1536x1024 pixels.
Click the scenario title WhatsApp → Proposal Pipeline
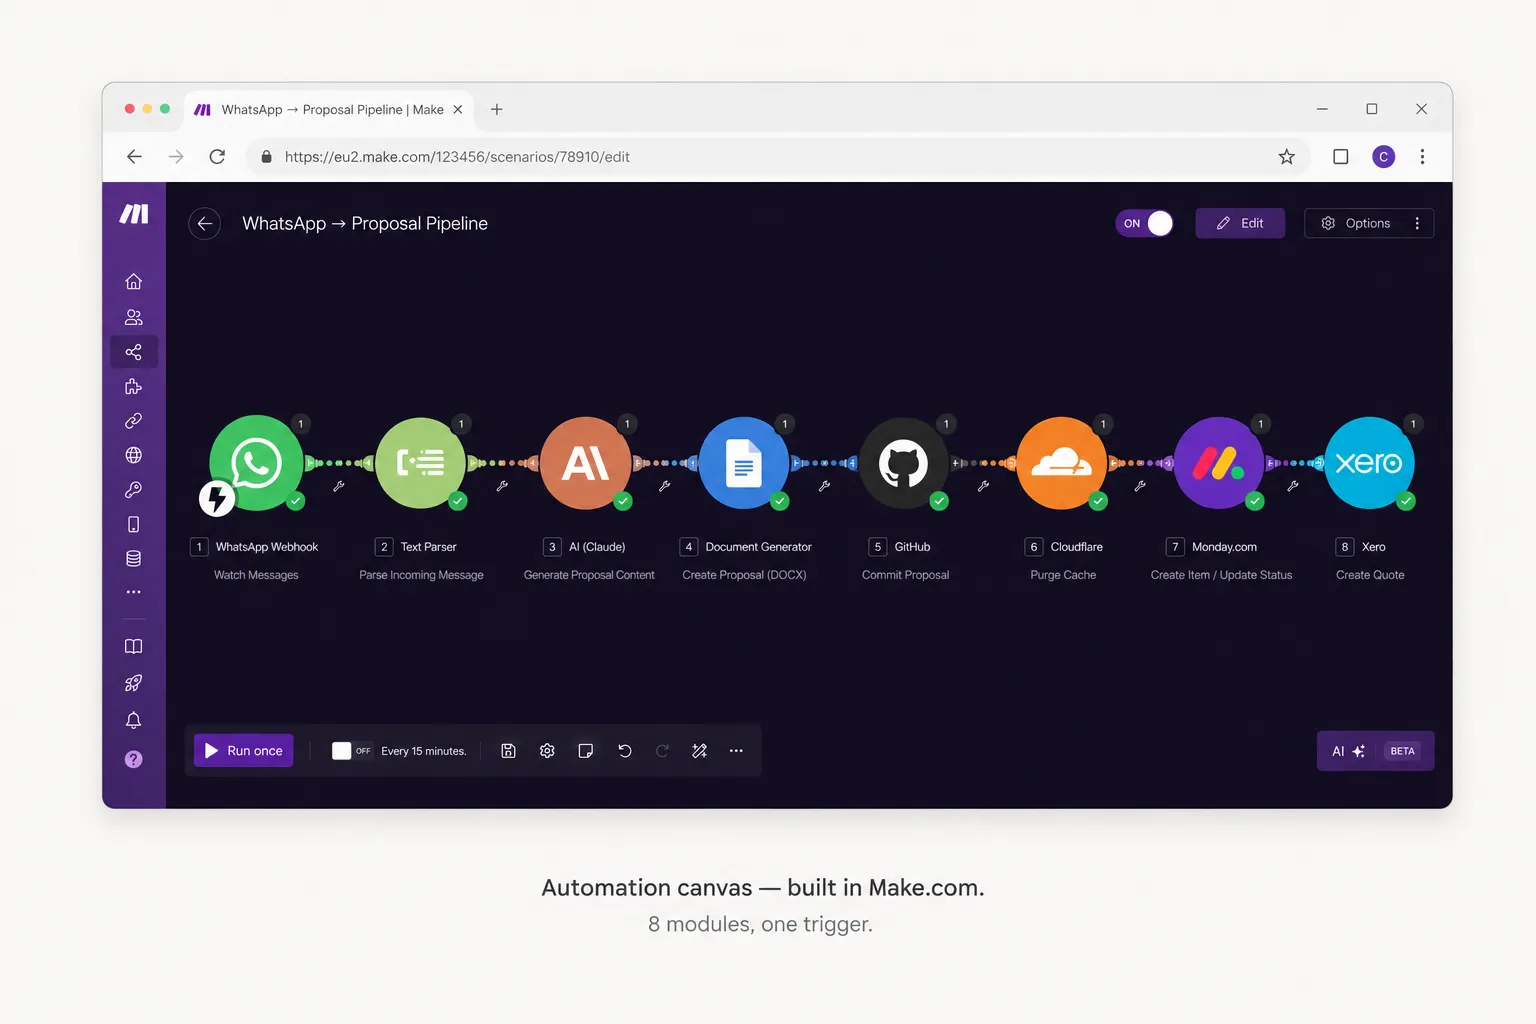point(365,223)
